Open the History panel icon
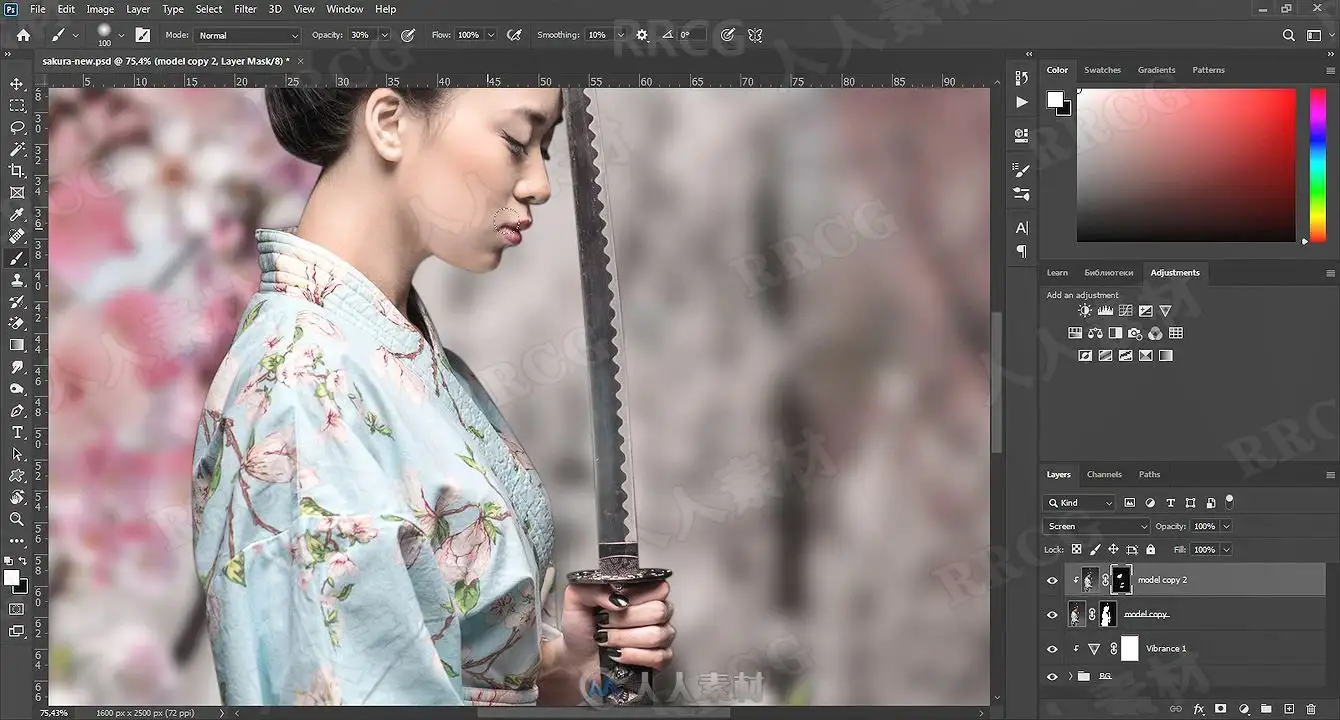 click(x=1021, y=78)
